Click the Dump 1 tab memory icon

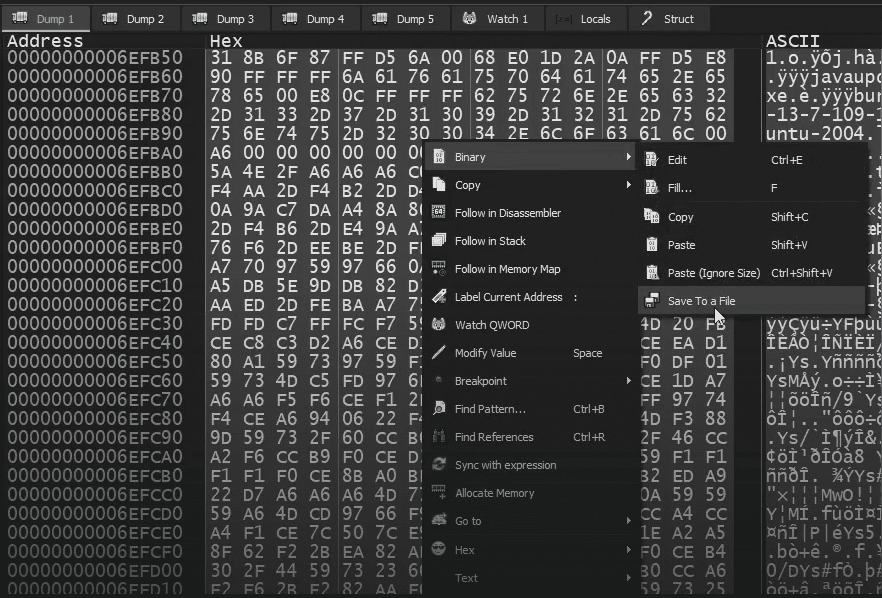click(20, 18)
